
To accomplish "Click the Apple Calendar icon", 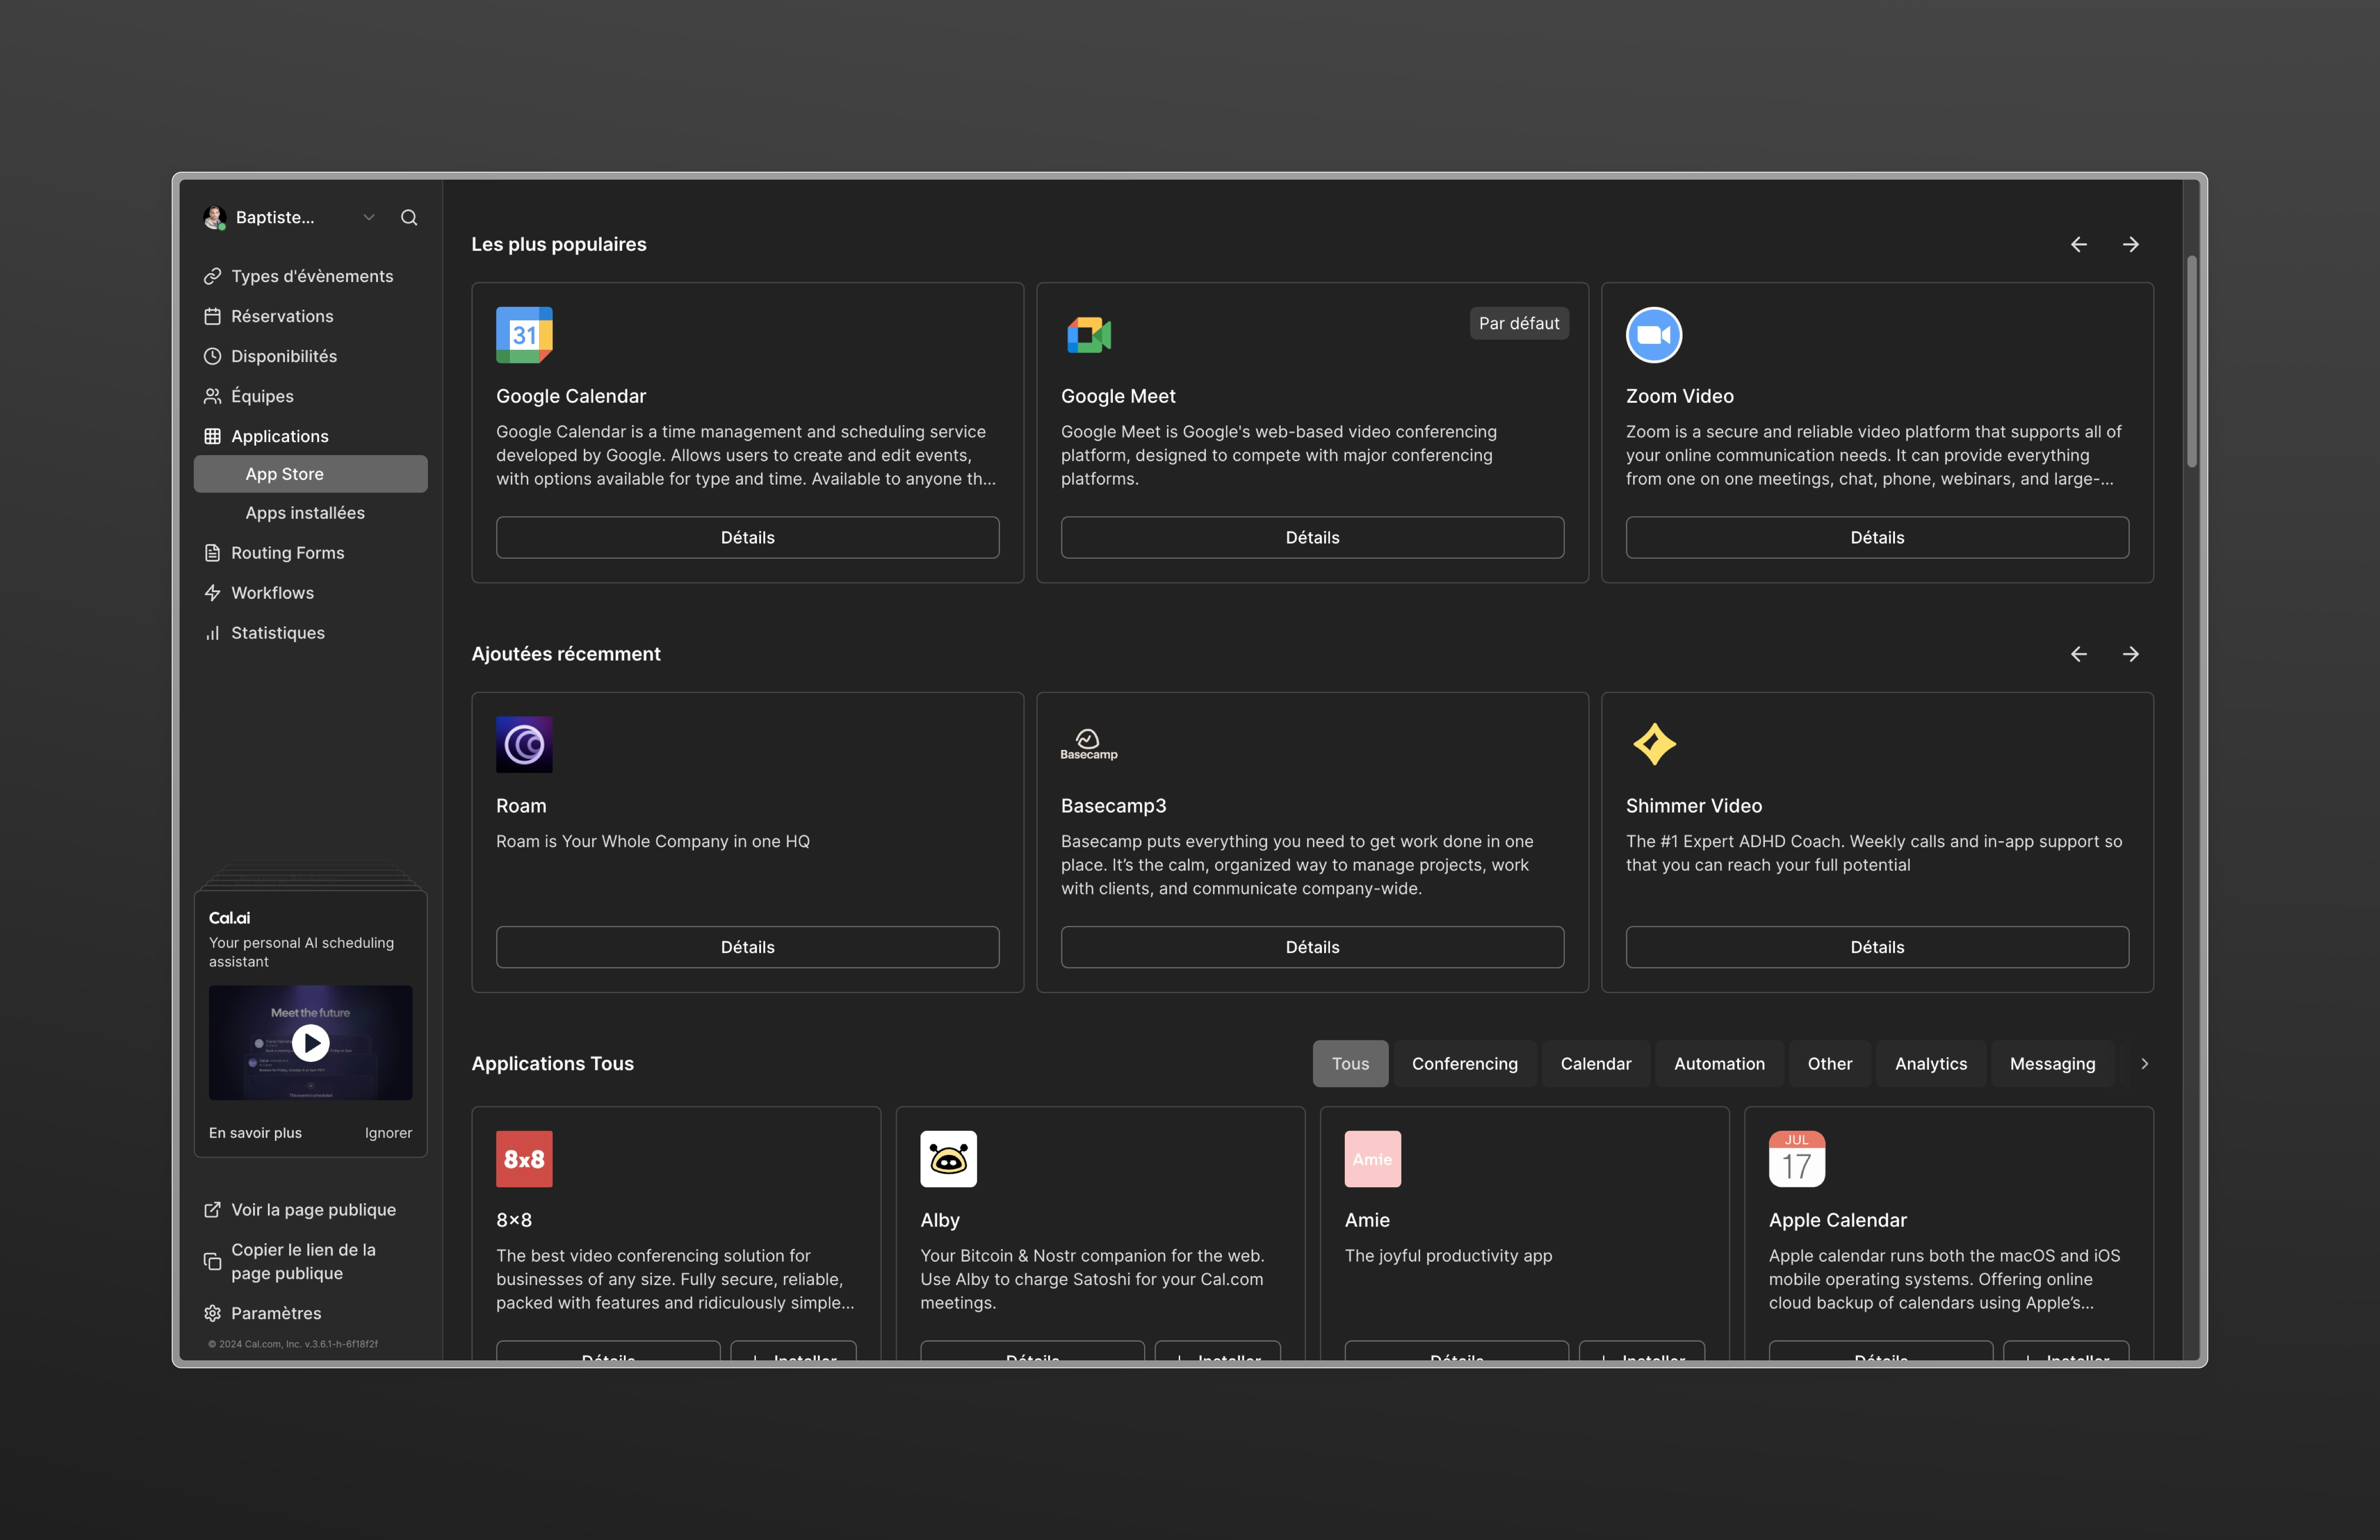I will click(x=1796, y=1159).
